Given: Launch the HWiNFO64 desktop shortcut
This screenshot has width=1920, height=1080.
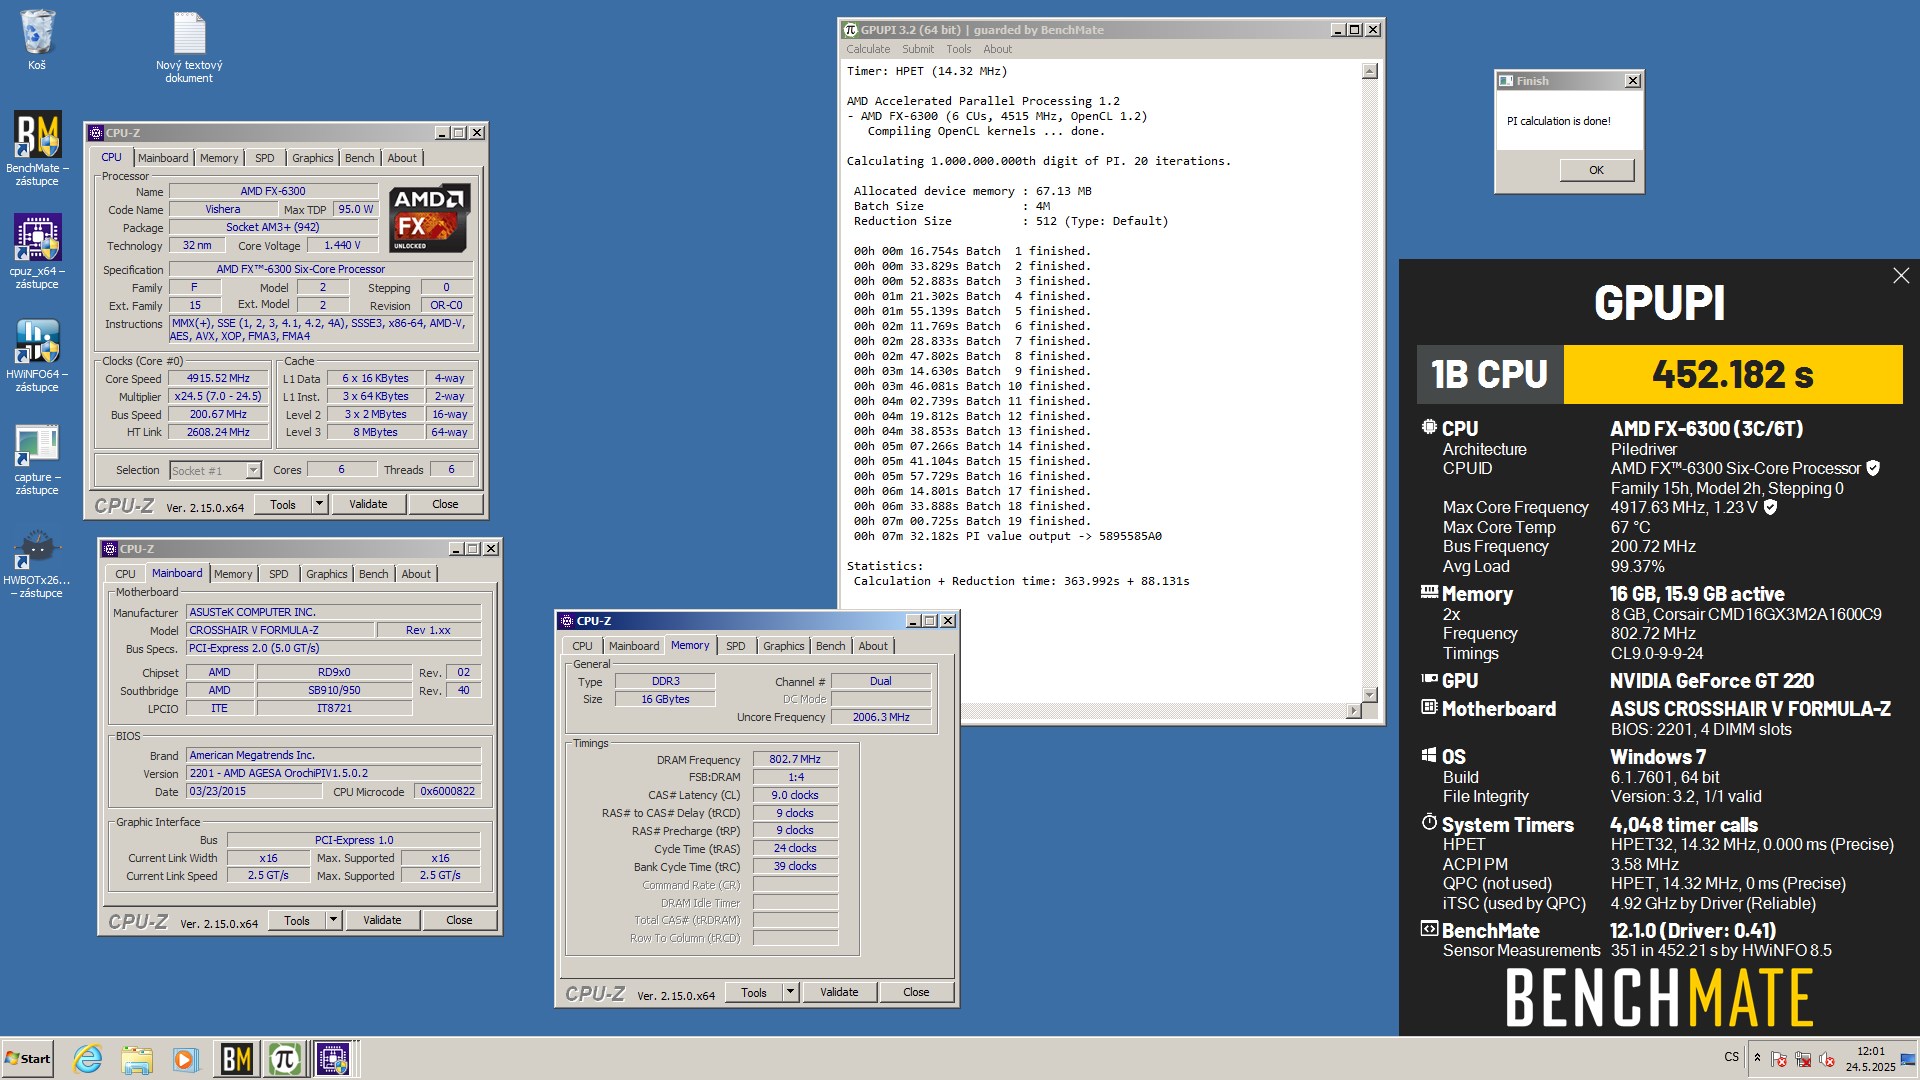Looking at the screenshot, I should tap(37, 355).
